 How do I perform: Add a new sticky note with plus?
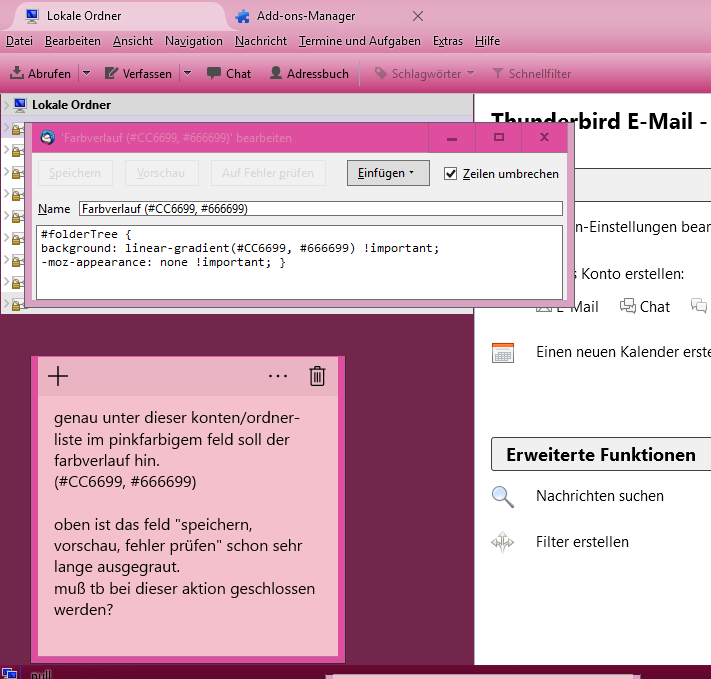(x=58, y=376)
